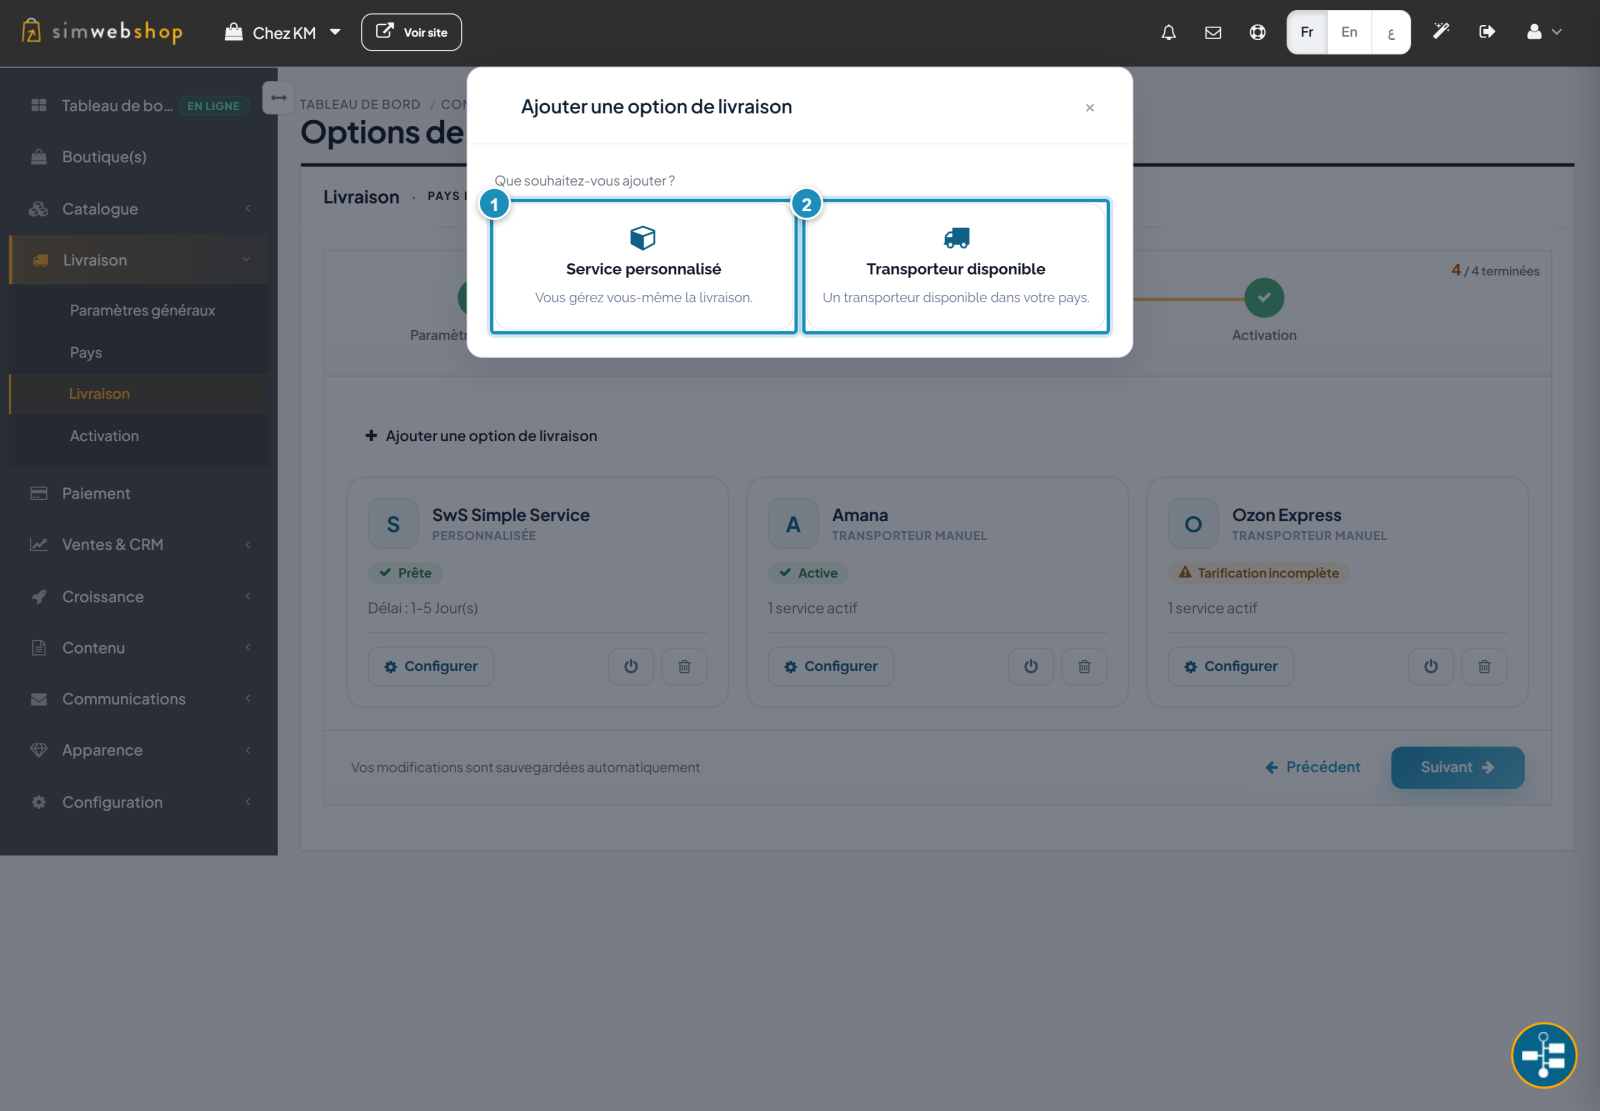Toggle power for Amana carrier
This screenshot has height=1111, width=1600.
point(1031,666)
